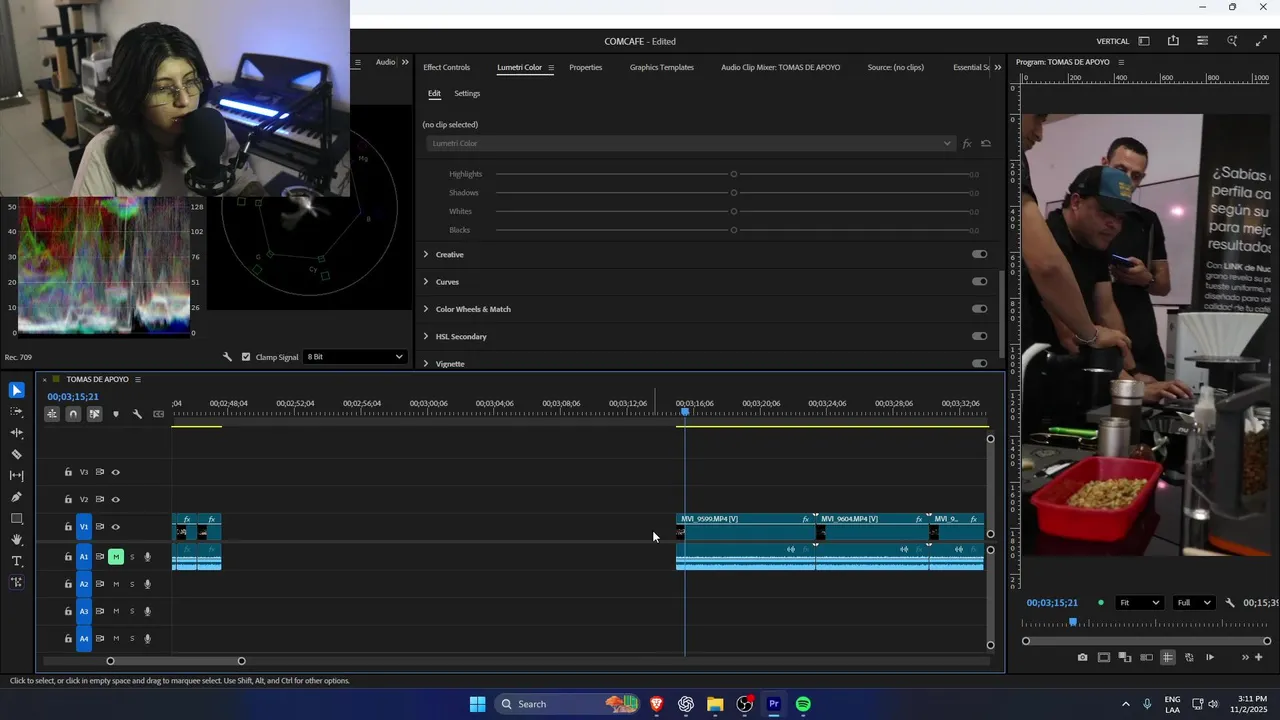Screen dimensions: 1280x720
Task: Toggle Snap in Timeline magnet
Action: pyautogui.click(x=73, y=414)
